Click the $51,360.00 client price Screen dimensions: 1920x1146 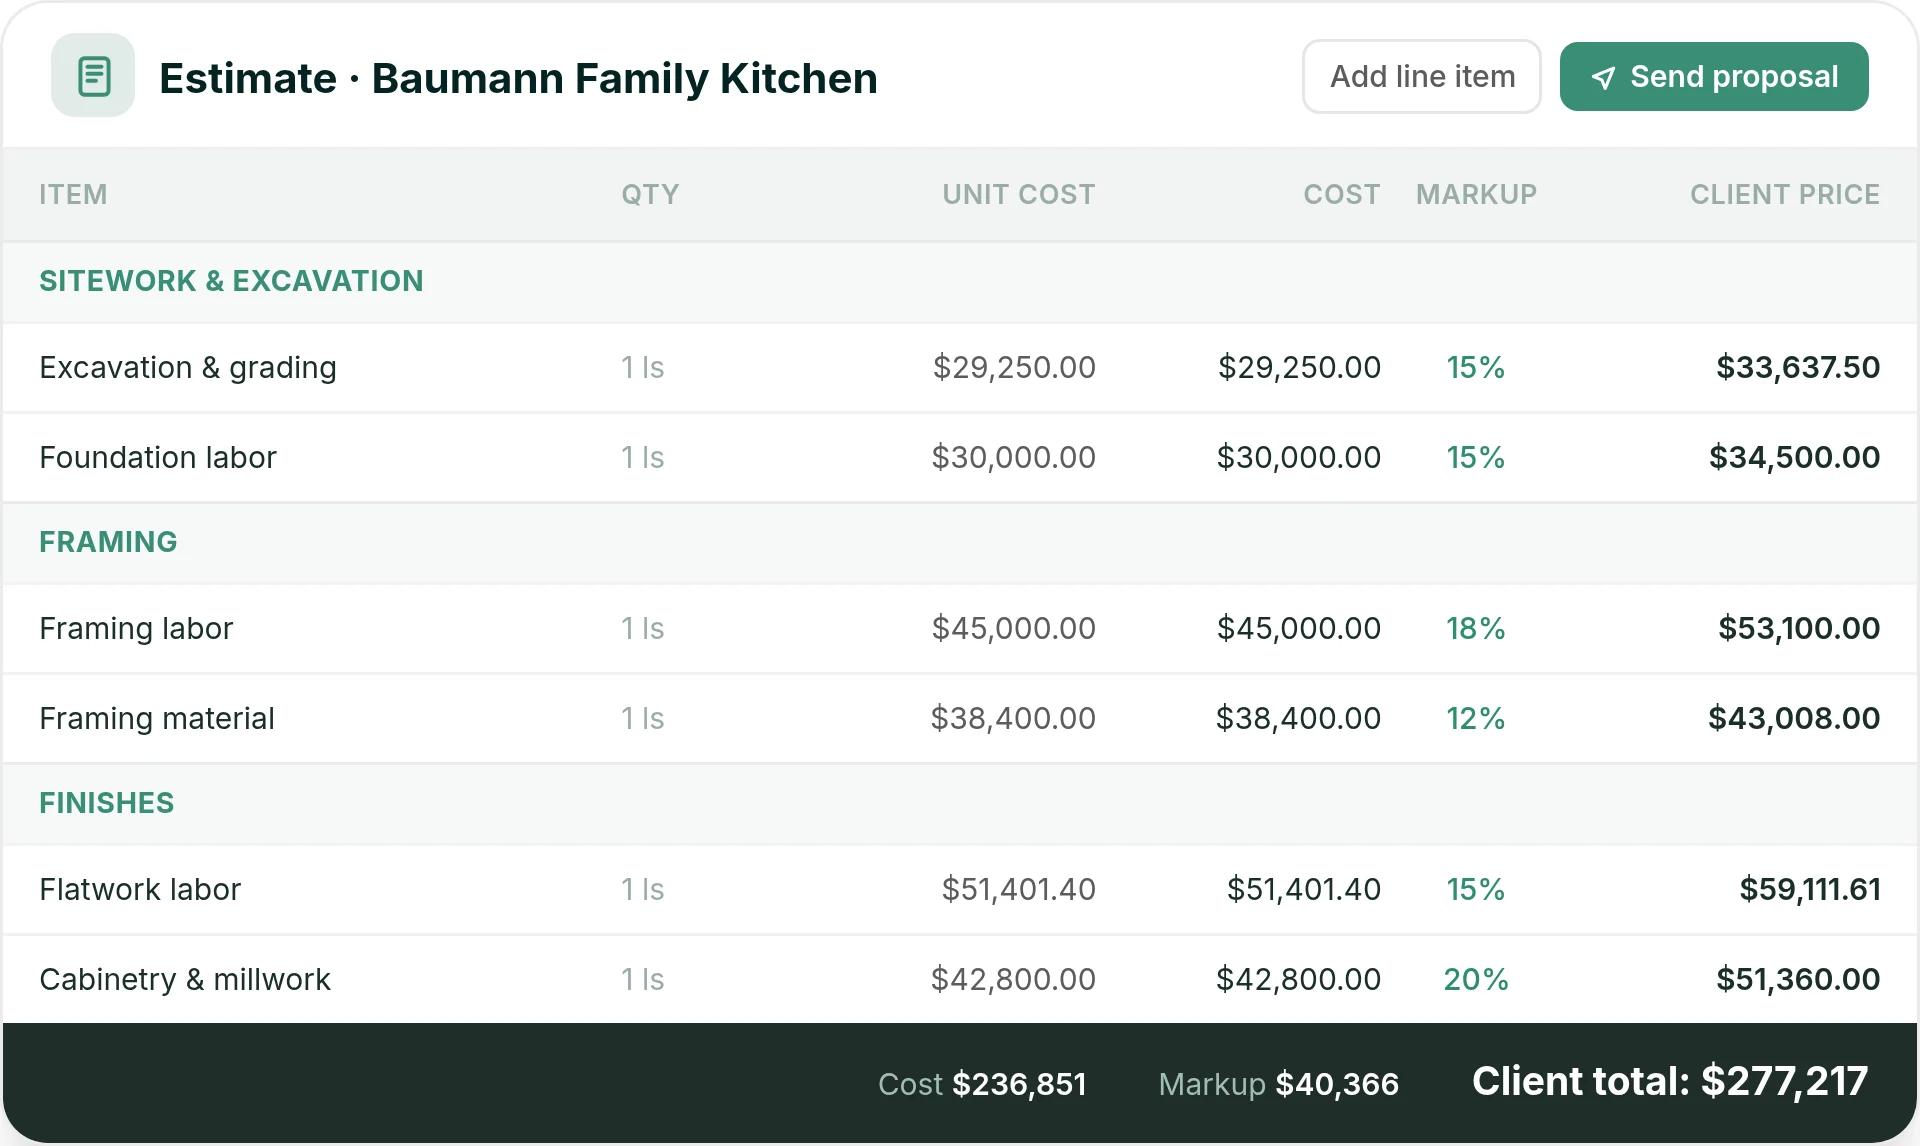point(1797,979)
